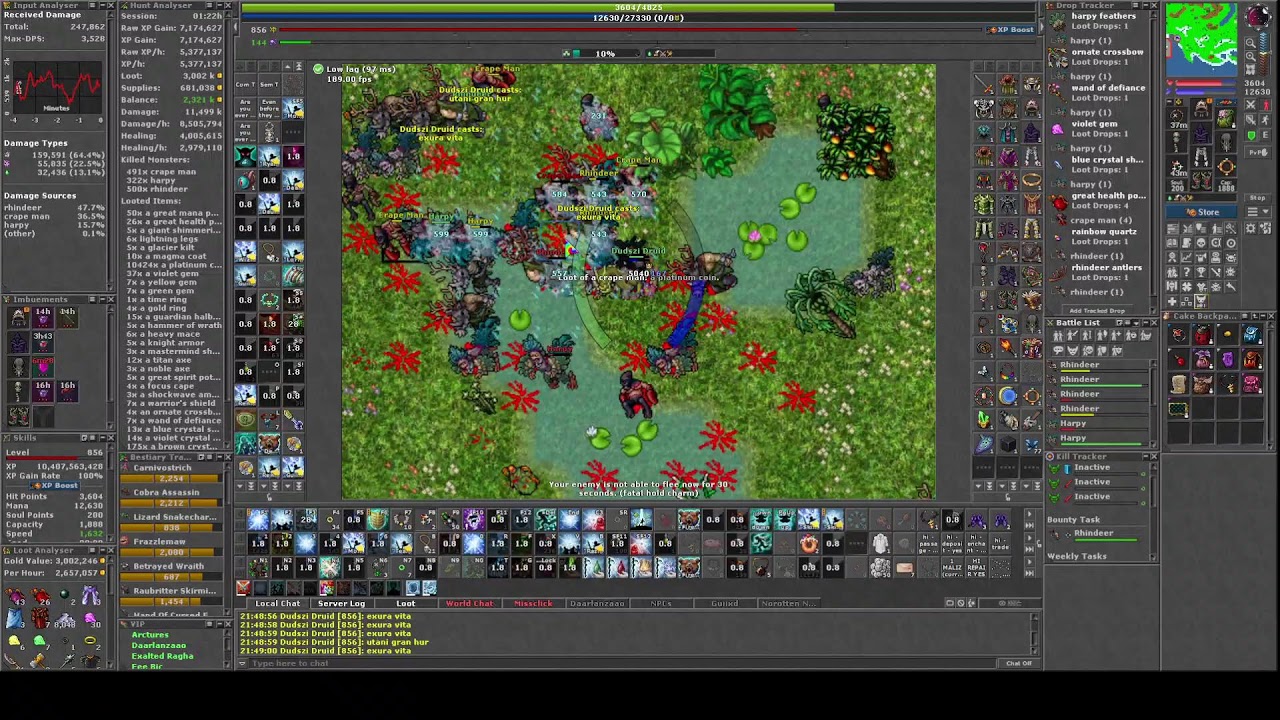The image size is (1280, 720).
Task: Click the harpy feathers icon in Drop Tracker
Action: pyautogui.click(x=1057, y=20)
